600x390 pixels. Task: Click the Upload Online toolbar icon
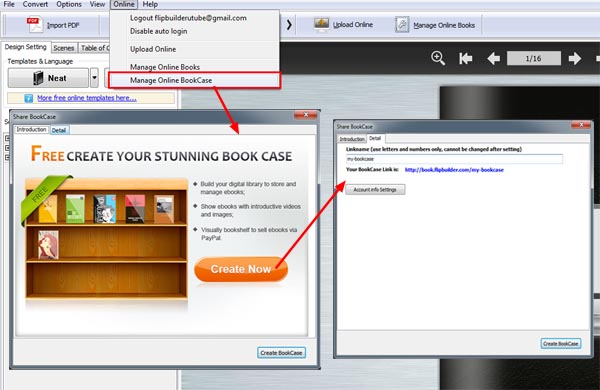pyautogui.click(x=321, y=25)
